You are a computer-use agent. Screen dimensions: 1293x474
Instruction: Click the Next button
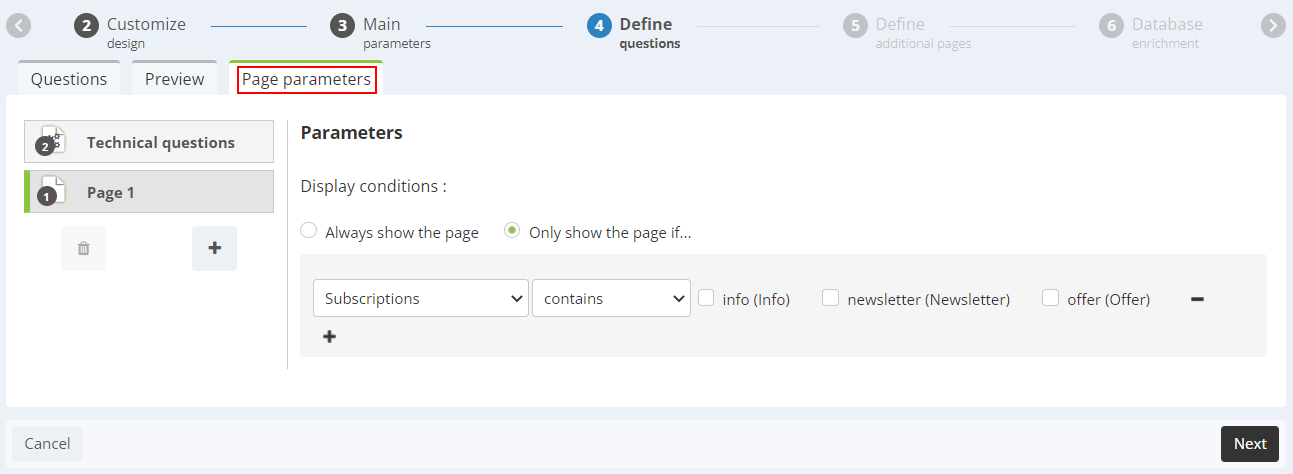coord(1250,444)
